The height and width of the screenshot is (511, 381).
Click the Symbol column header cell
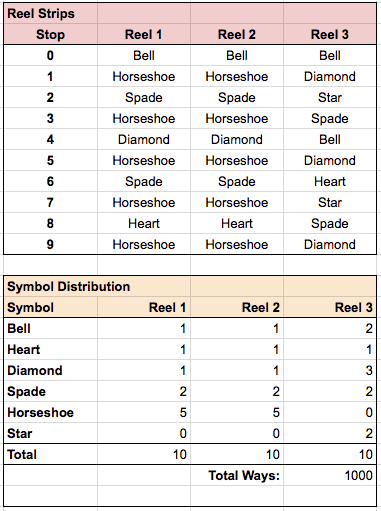point(51,307)
